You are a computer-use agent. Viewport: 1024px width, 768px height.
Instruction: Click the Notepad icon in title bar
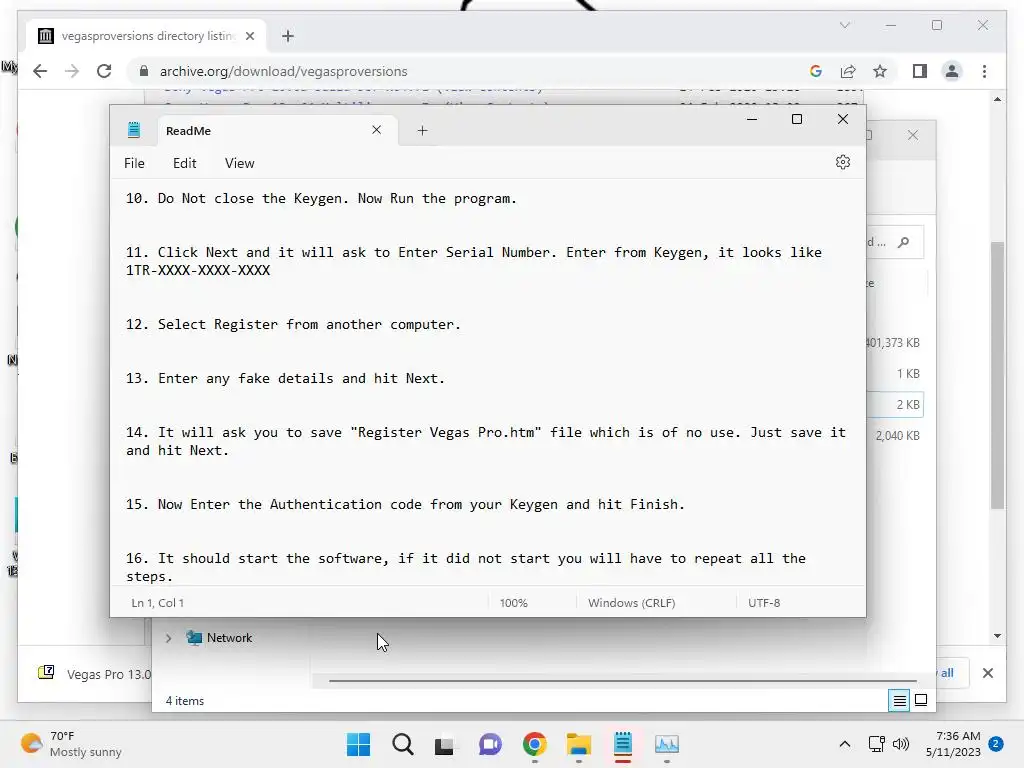point(134,130)
